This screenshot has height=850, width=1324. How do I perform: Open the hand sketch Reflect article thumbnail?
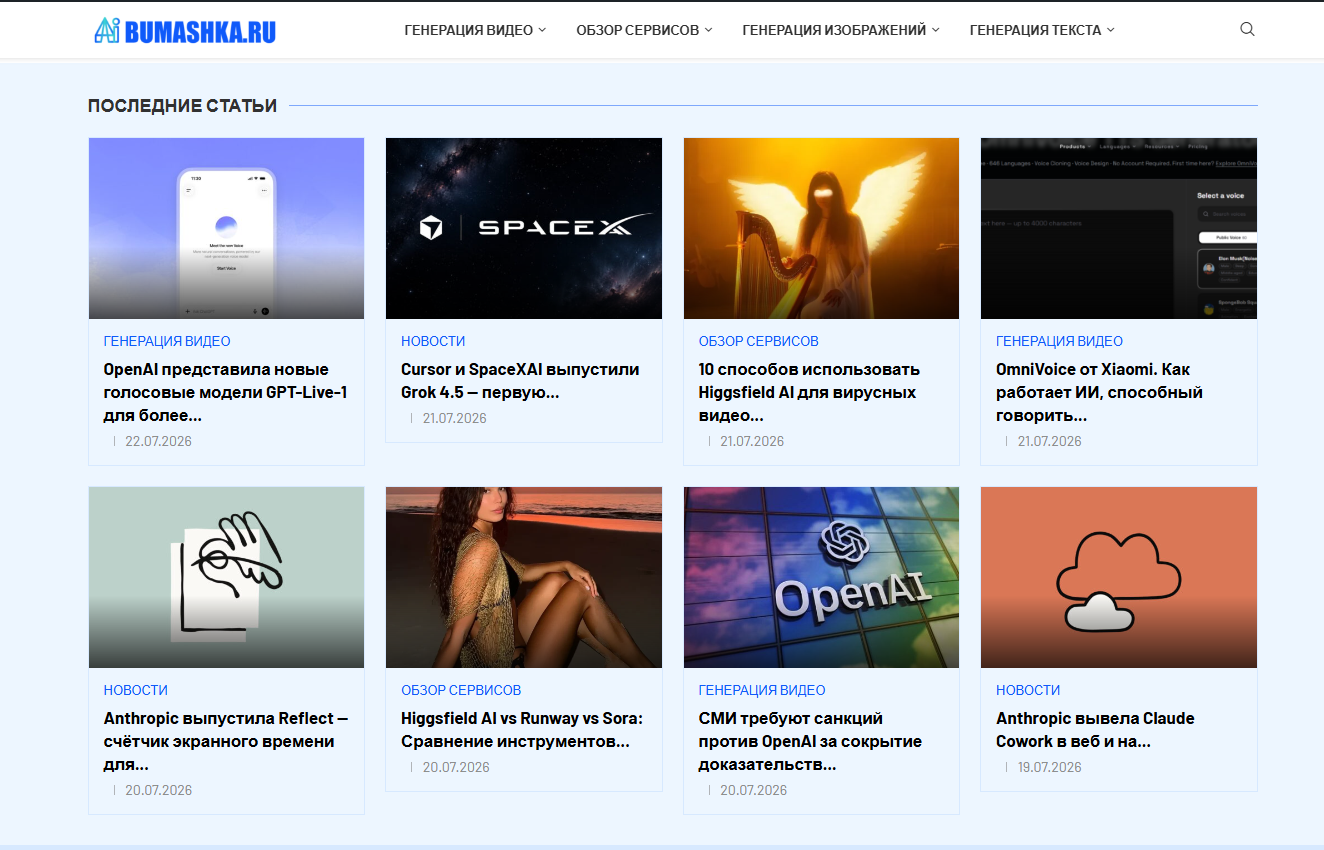226,577
